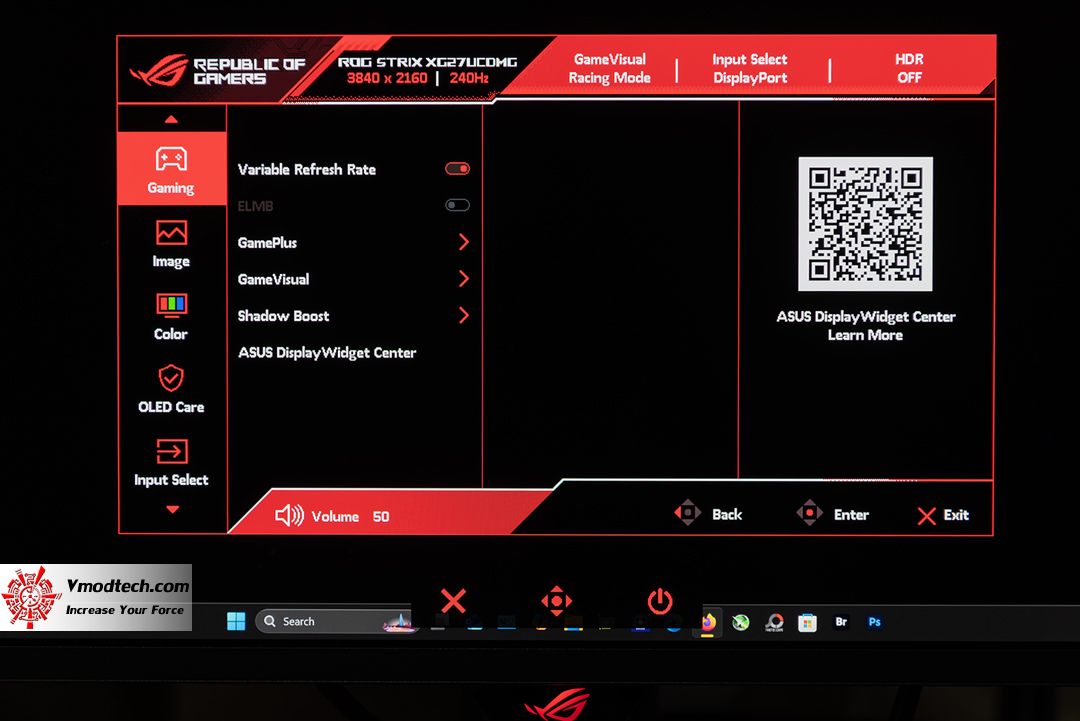Click ASUS DisplayWidget Center Learn More link
1080x721 pixels.
pyautogui.click(x=866, y=326)
